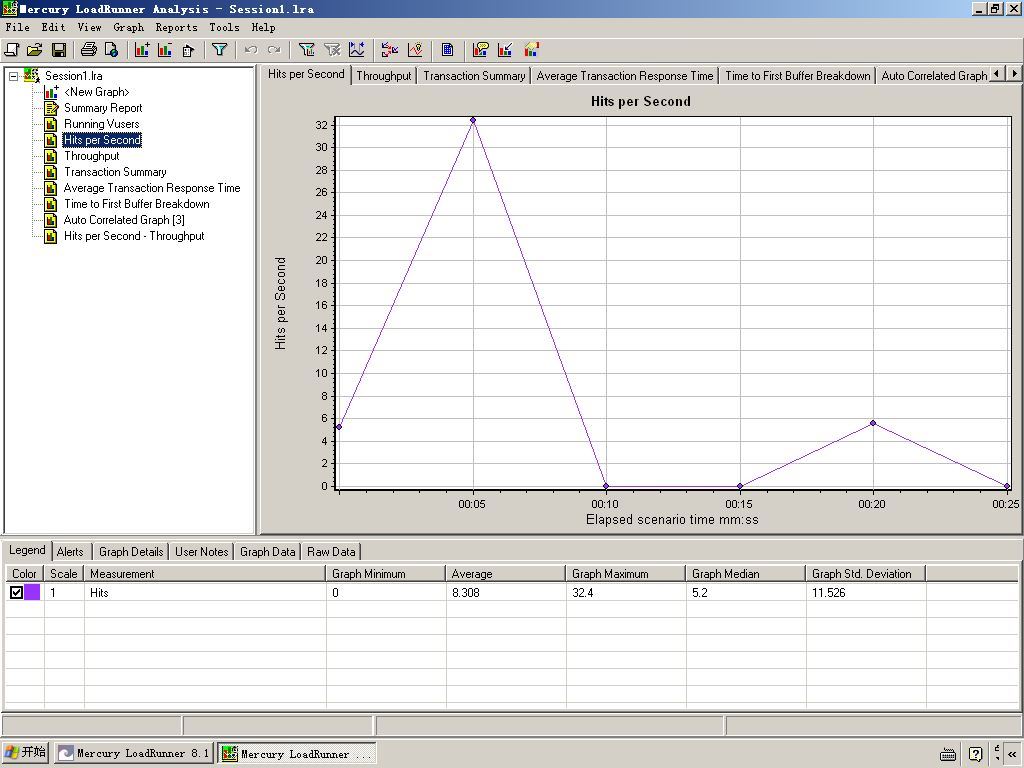Click the Print printer icon in toolbar

coord(88,49)
